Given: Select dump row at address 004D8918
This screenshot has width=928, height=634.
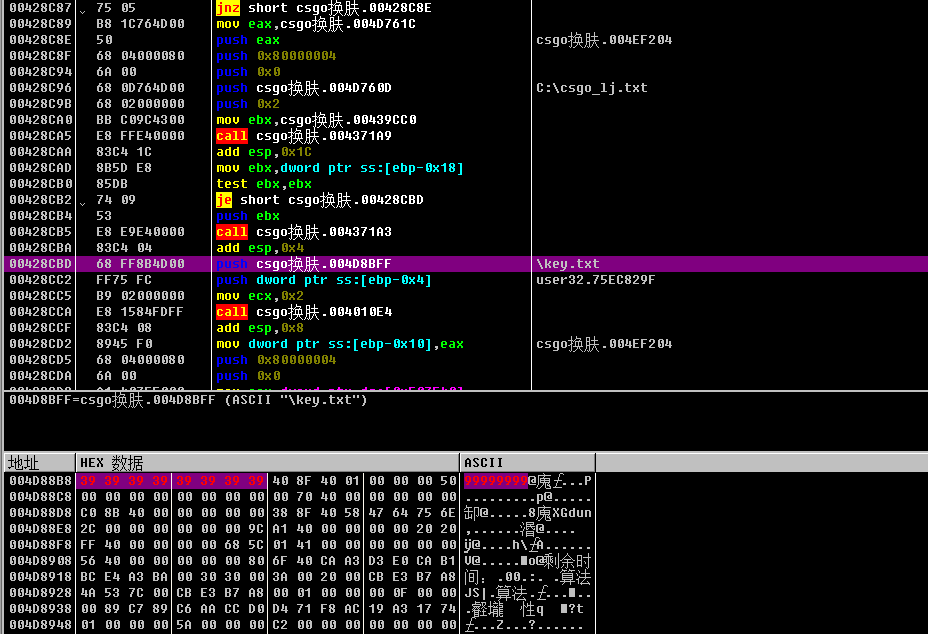Looking at the screenshot, I should pyautogui.click(x=299, y=577).
